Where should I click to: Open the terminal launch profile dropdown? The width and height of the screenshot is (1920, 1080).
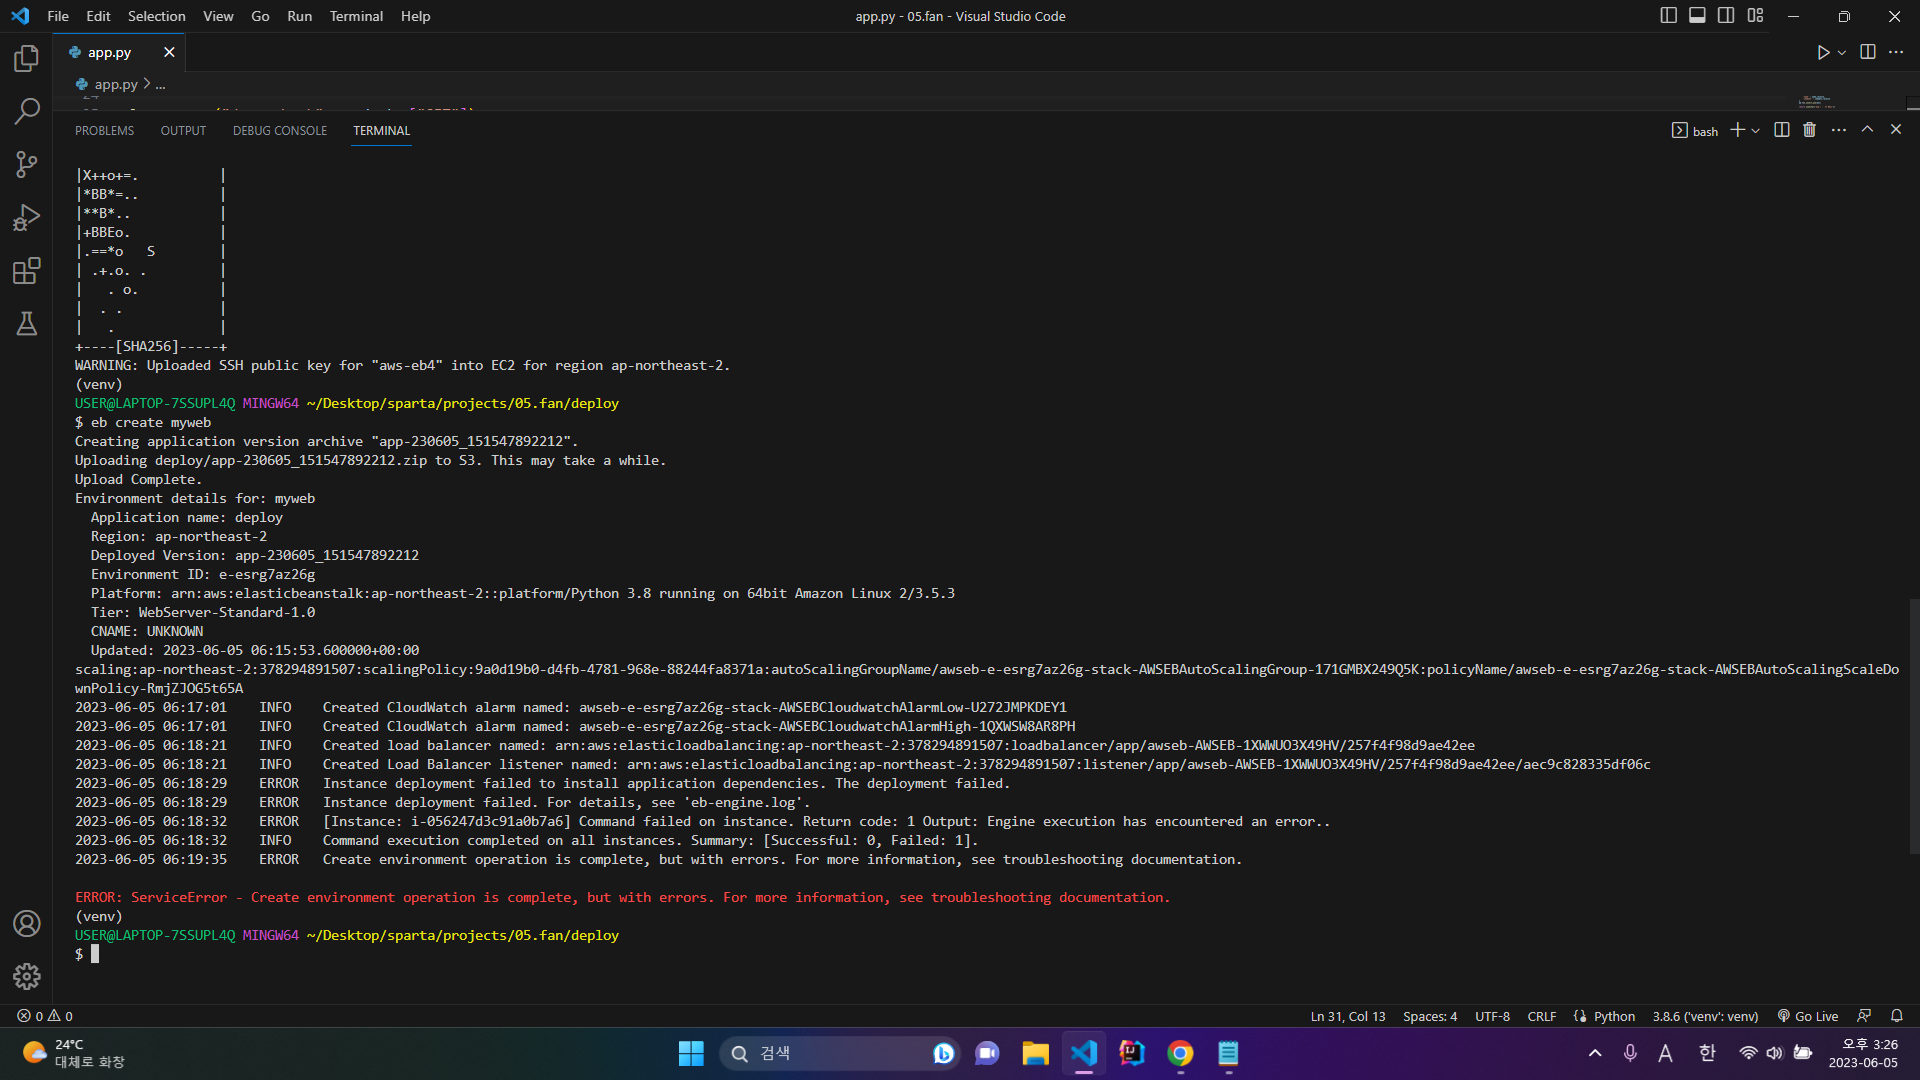[x=1756, y=131]
